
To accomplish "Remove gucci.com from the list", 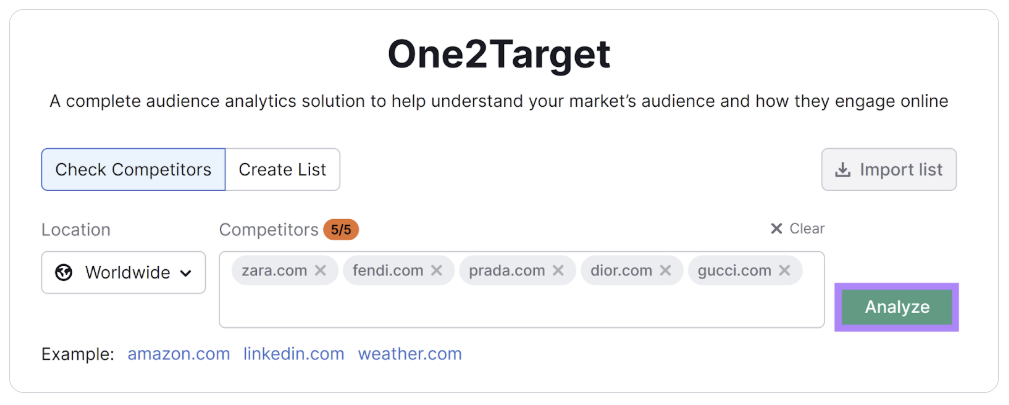I will [x=785, y=271].
